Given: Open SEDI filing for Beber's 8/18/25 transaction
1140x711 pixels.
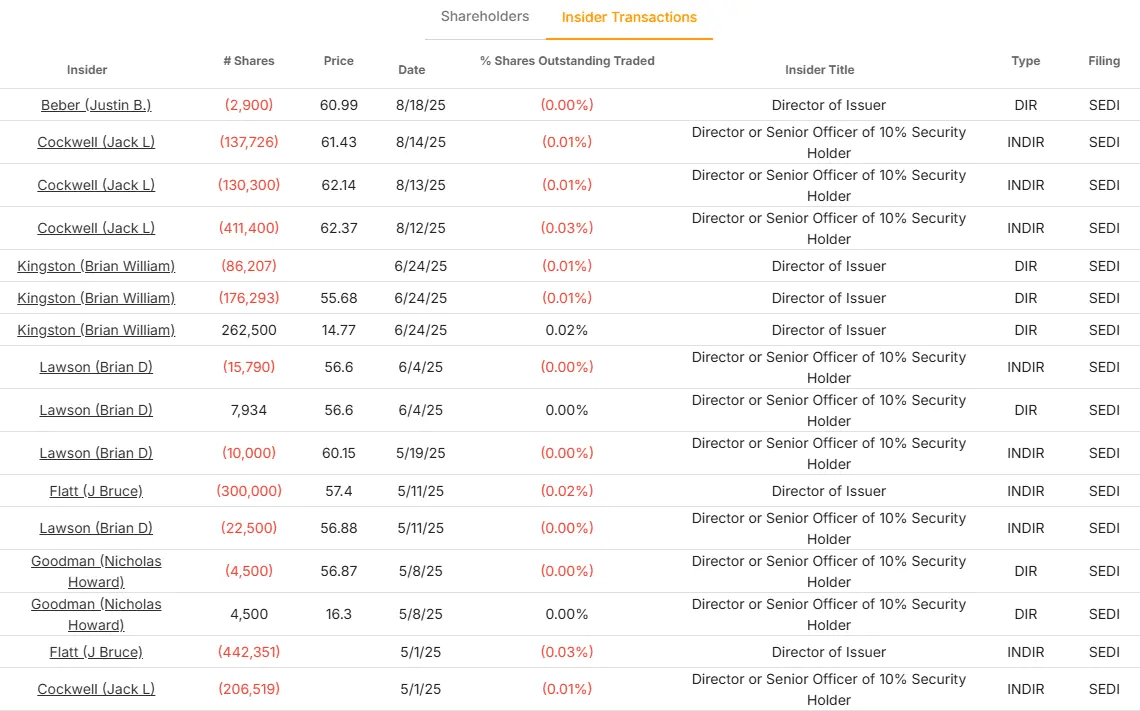Looking at the screenshot, I should click(1104, 105).
